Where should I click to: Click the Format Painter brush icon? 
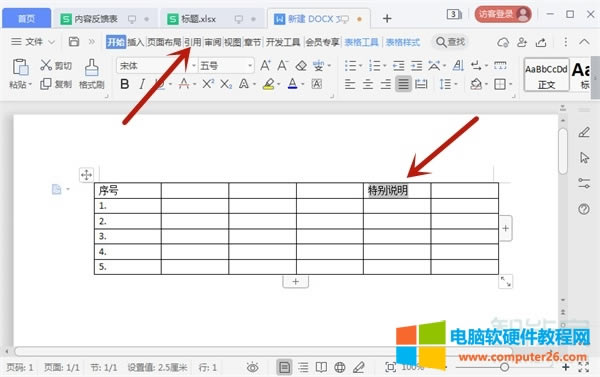tap(91, 68)
